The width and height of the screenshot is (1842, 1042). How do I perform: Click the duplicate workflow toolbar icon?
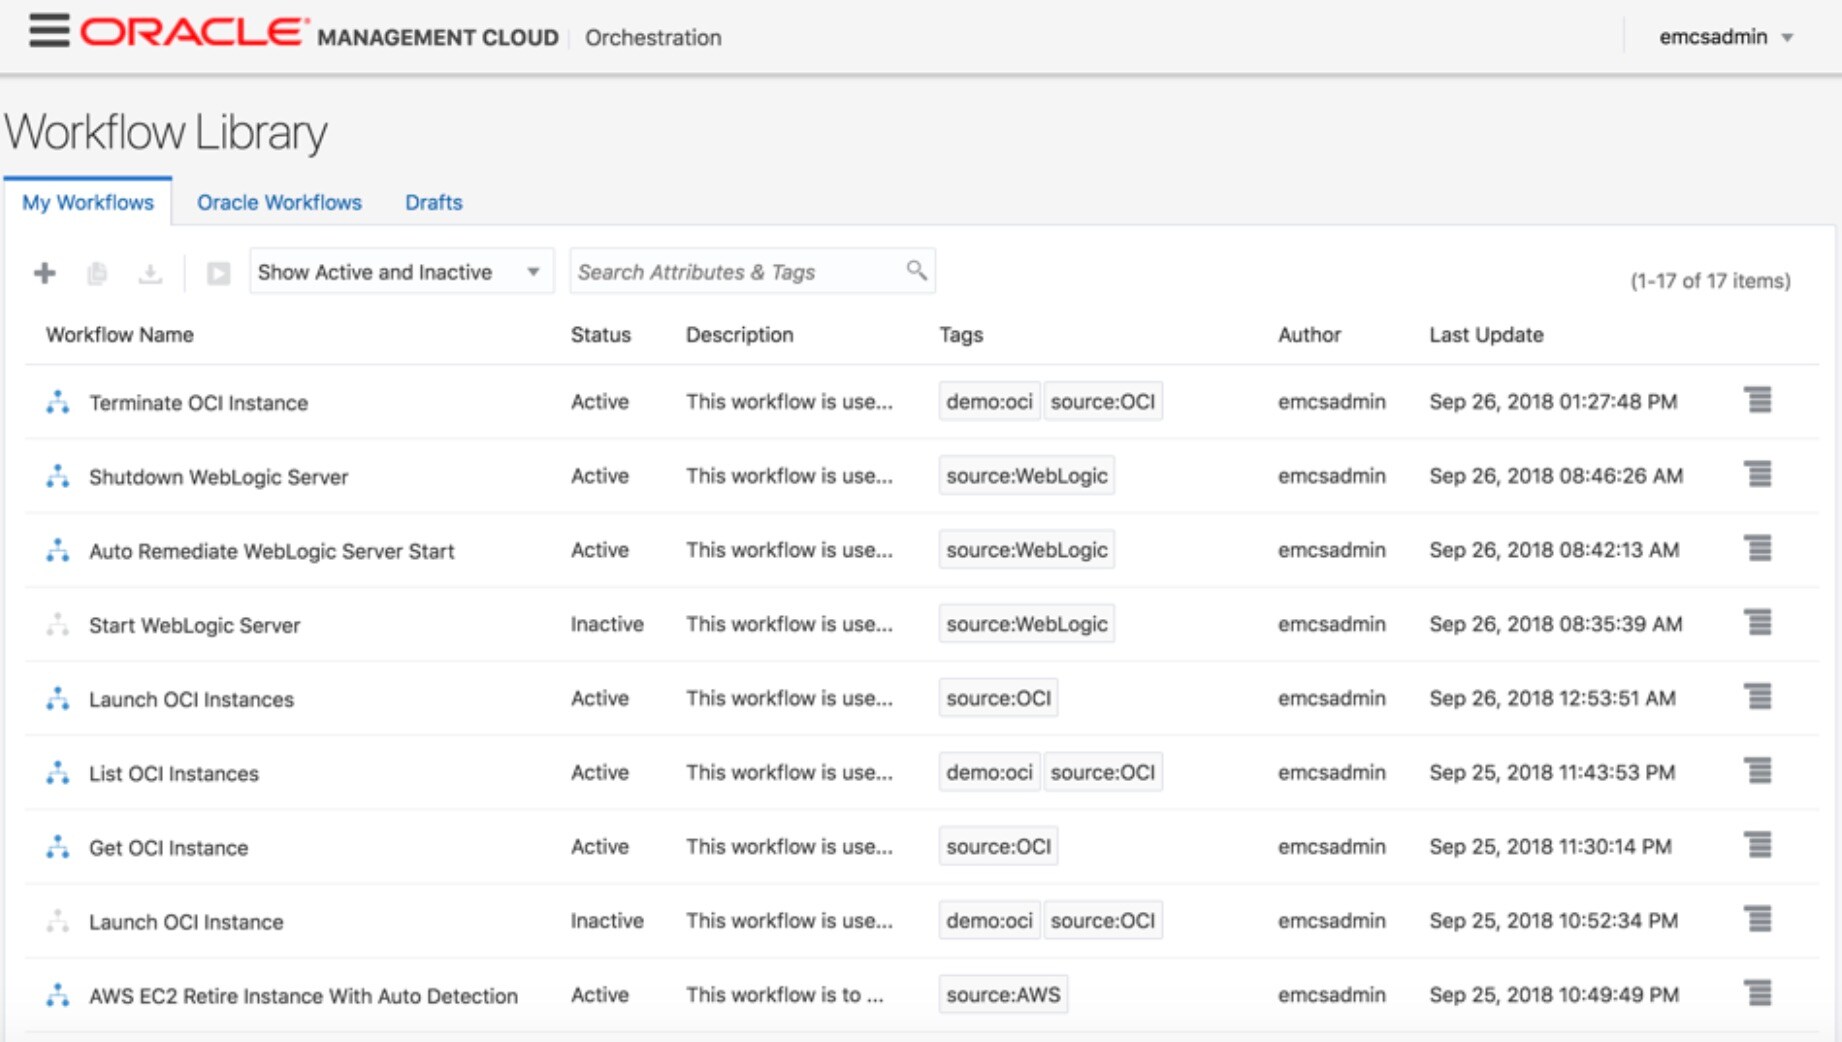[x=97, y=273]
